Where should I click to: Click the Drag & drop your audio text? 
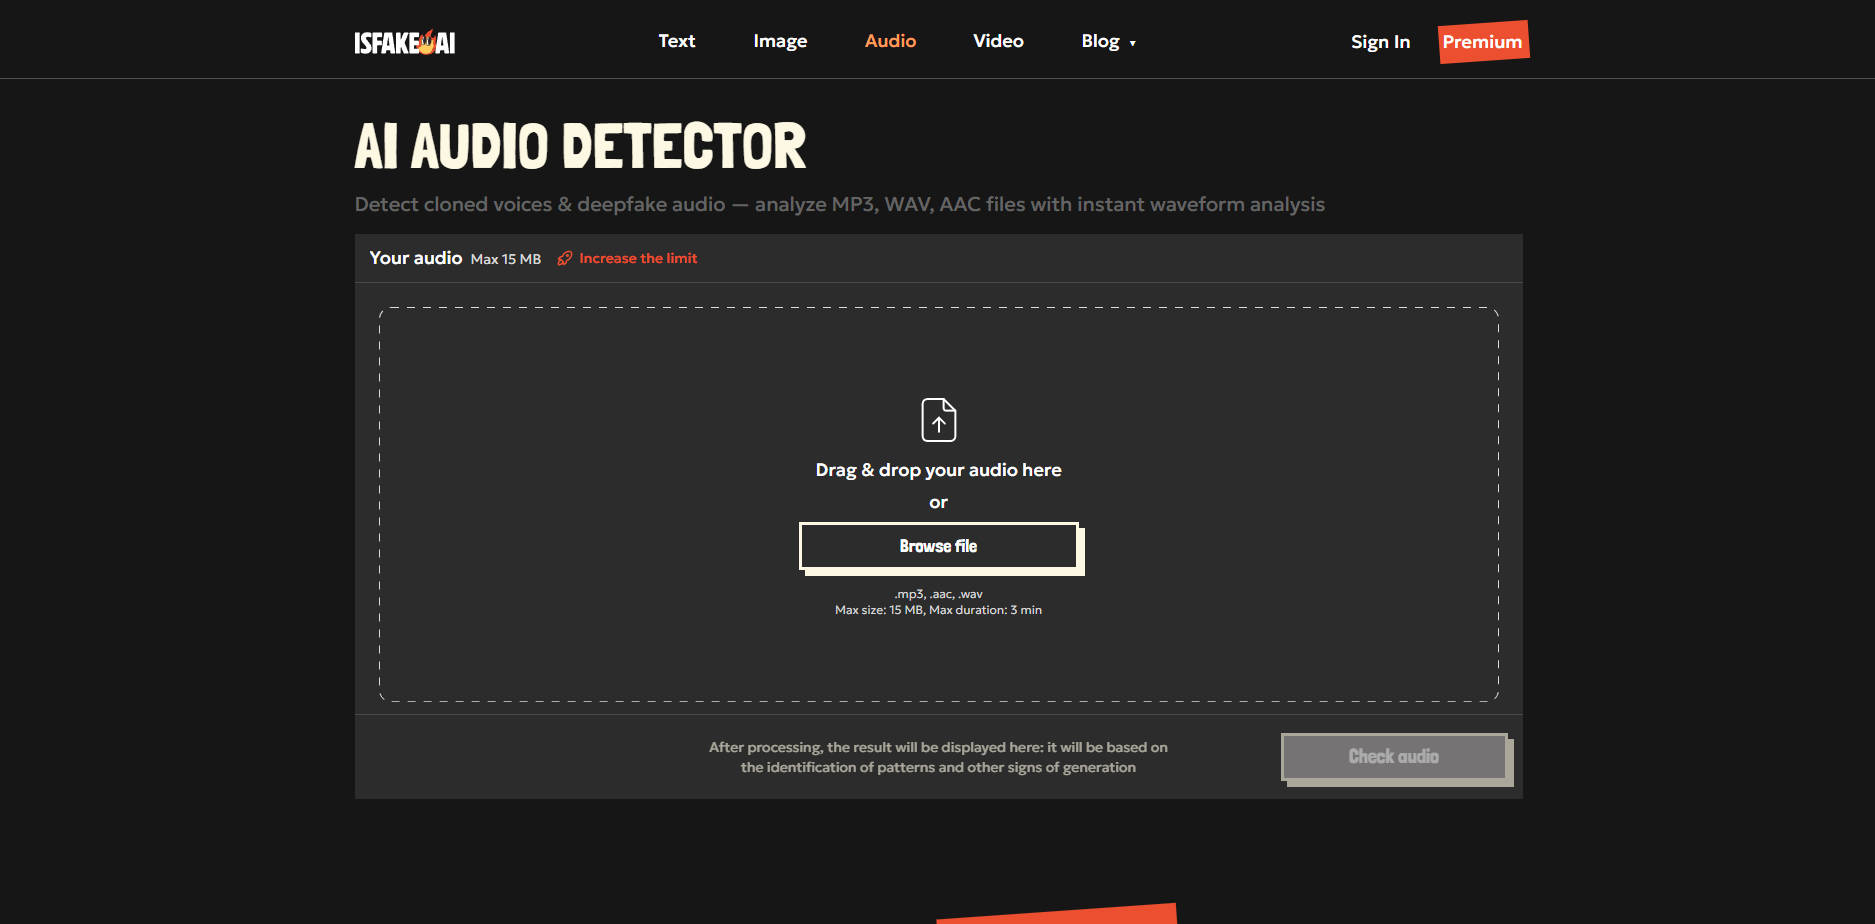(938, 470)
